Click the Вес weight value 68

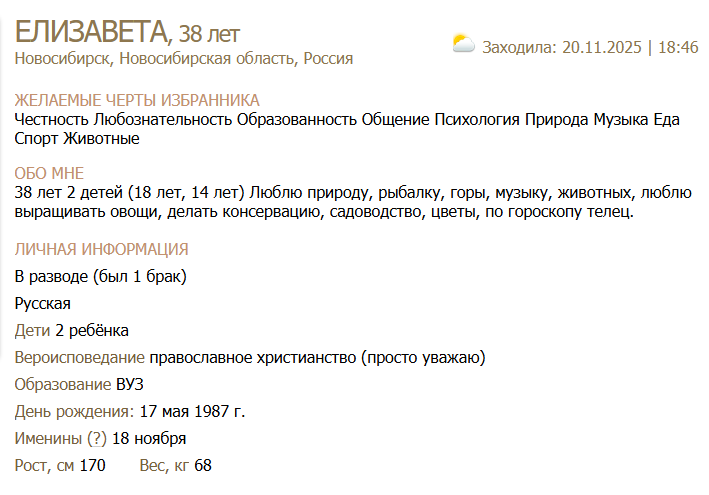coord(203,465)
